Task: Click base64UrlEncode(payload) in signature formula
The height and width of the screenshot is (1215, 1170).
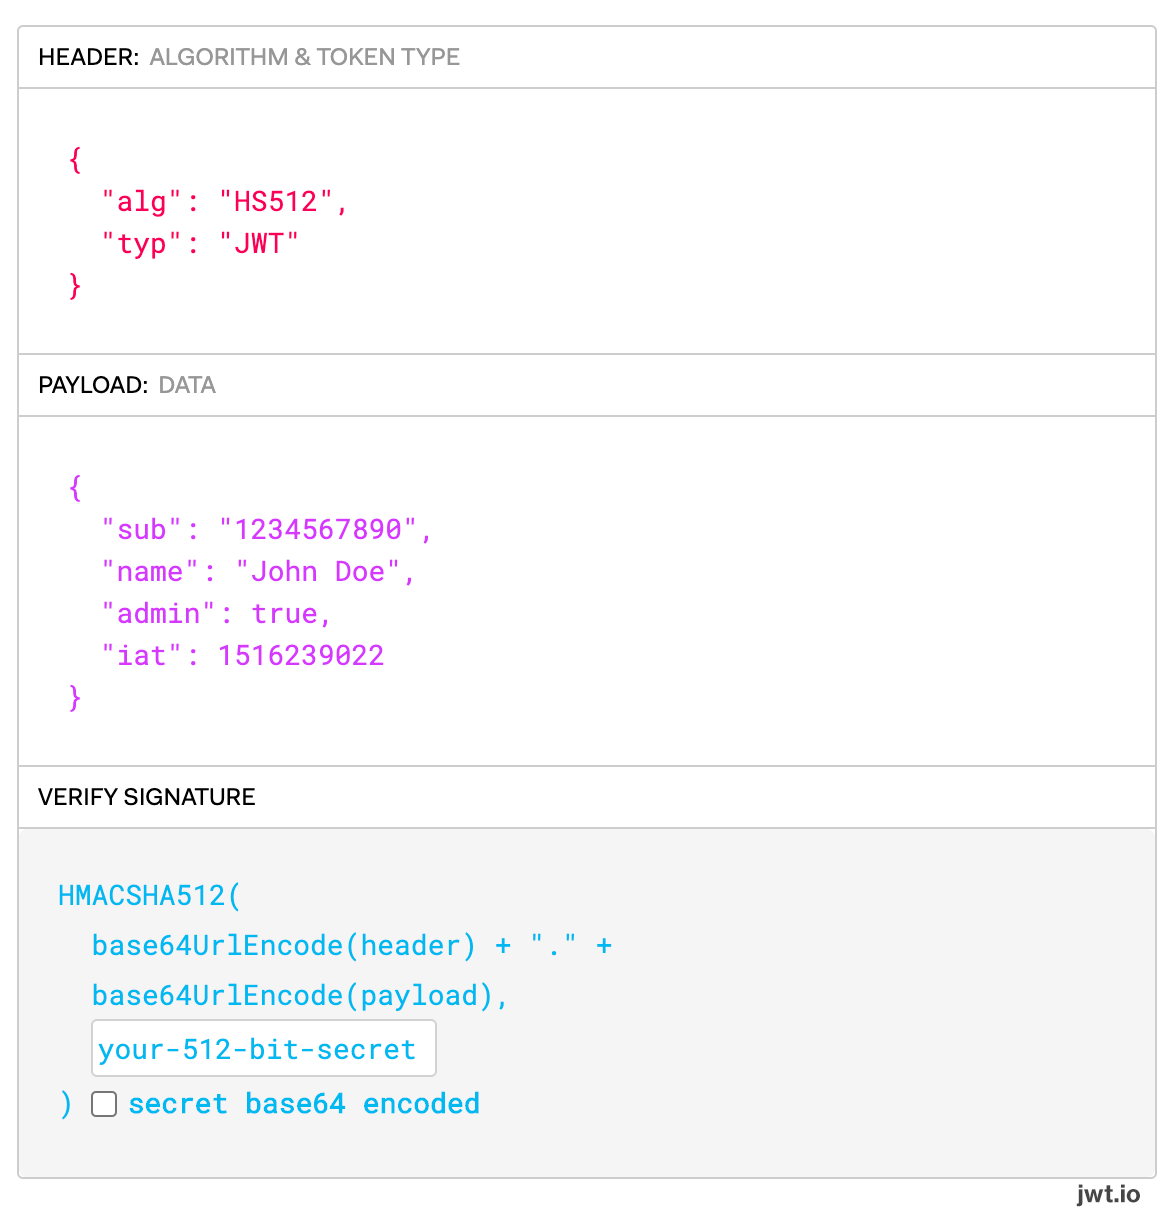Action: pos(299,995)
